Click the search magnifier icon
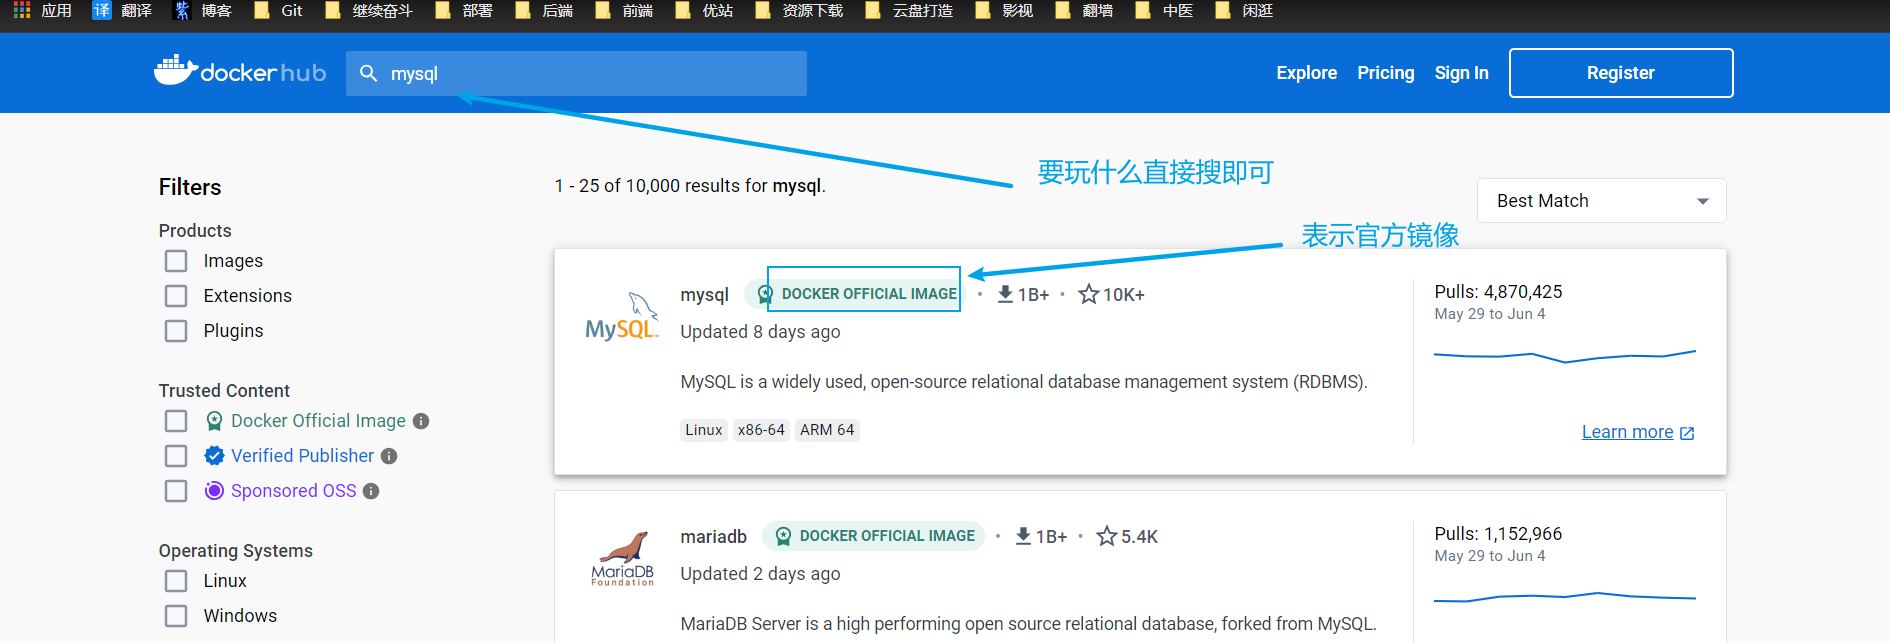1890x643 pixels. coord(368,73)
